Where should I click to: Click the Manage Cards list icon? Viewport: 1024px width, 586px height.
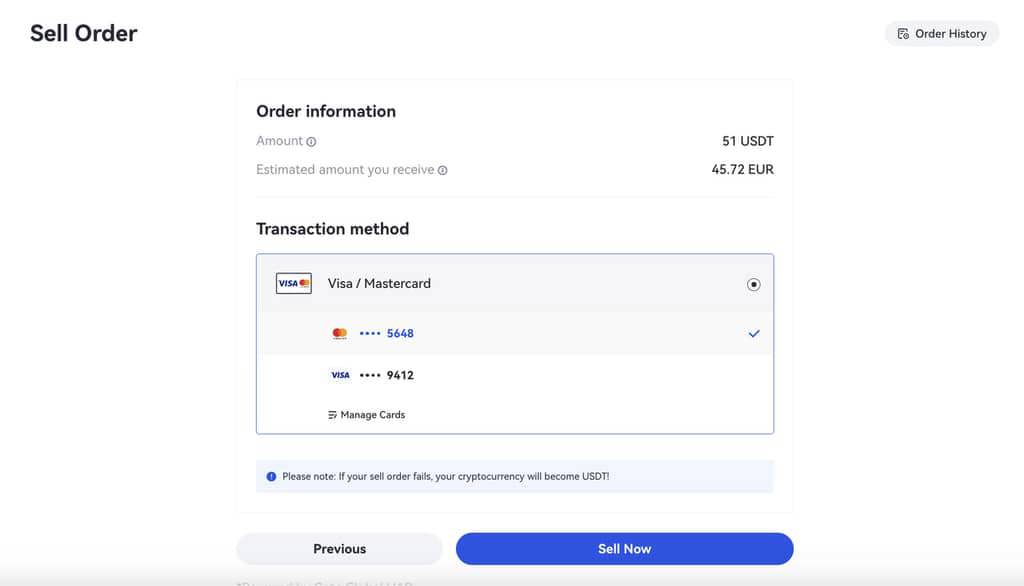tap(333, 415)
